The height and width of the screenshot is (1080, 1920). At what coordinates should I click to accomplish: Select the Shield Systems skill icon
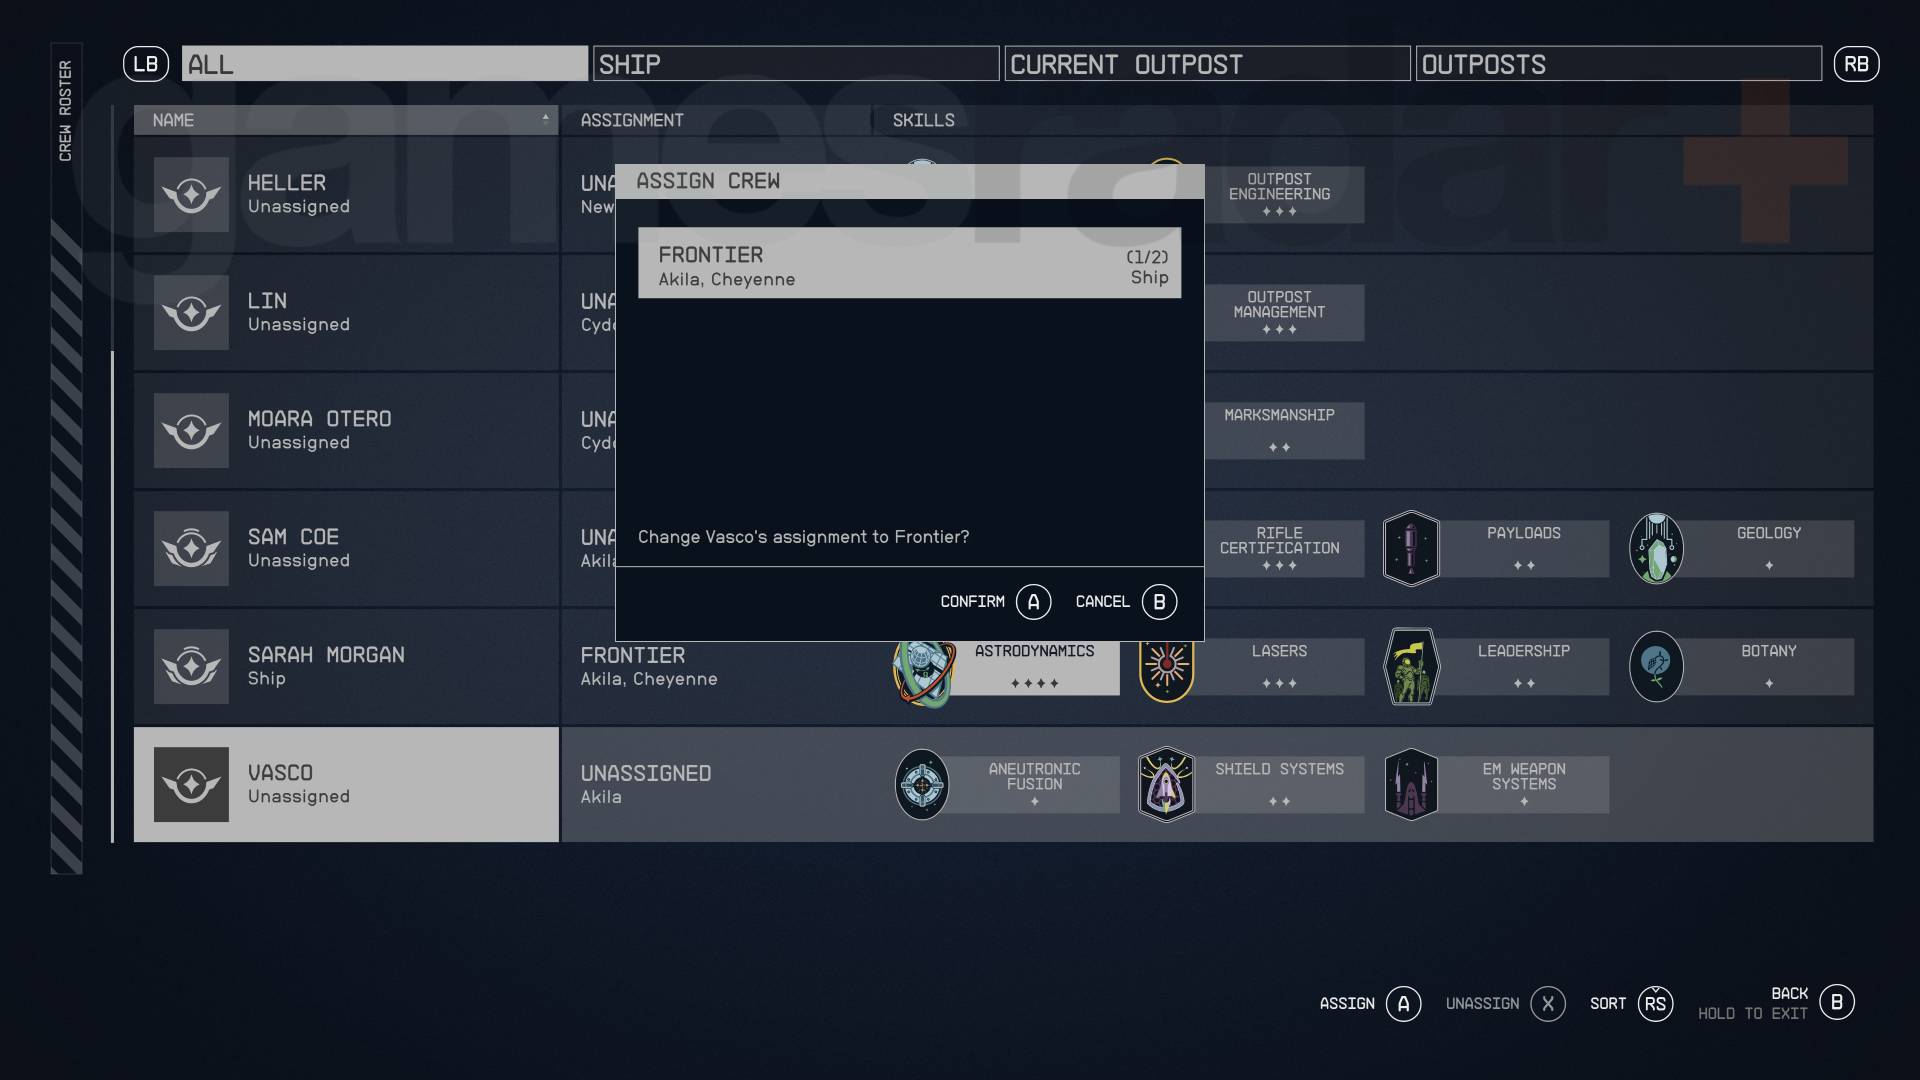(x=1167, y=783)
